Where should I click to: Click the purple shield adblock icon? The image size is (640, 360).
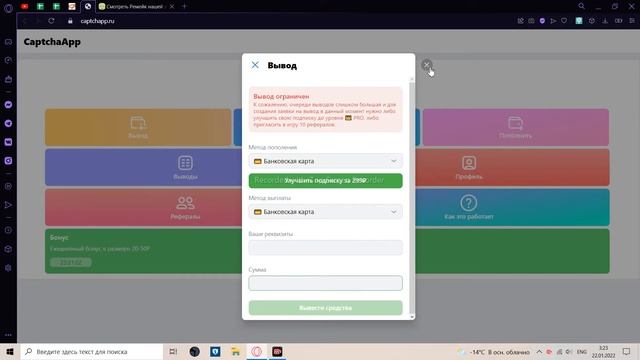(x=542, y=21)
